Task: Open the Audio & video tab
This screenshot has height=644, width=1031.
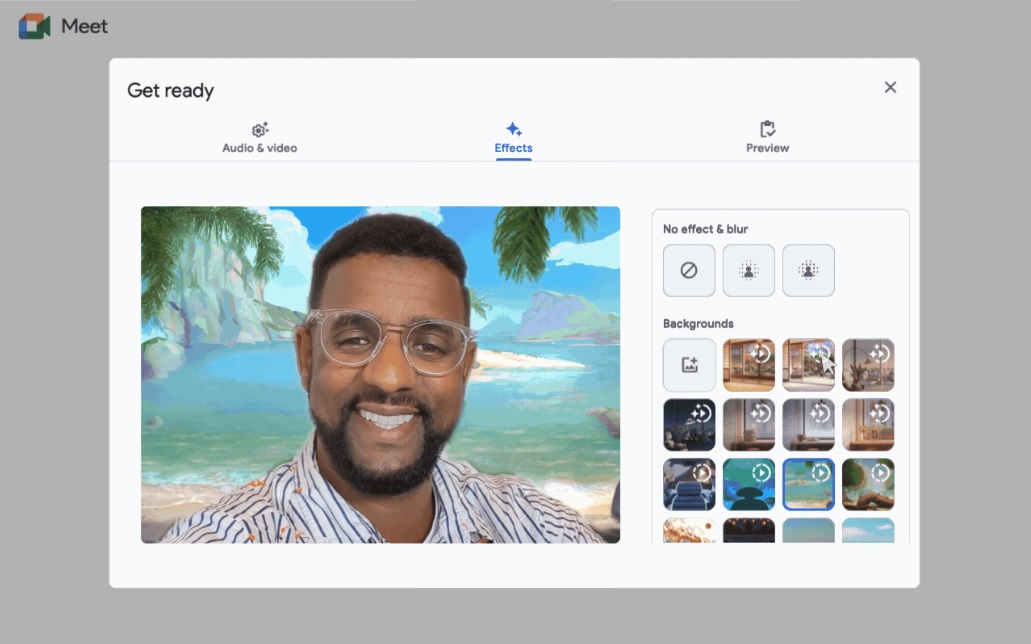Action: pos(259,138)
